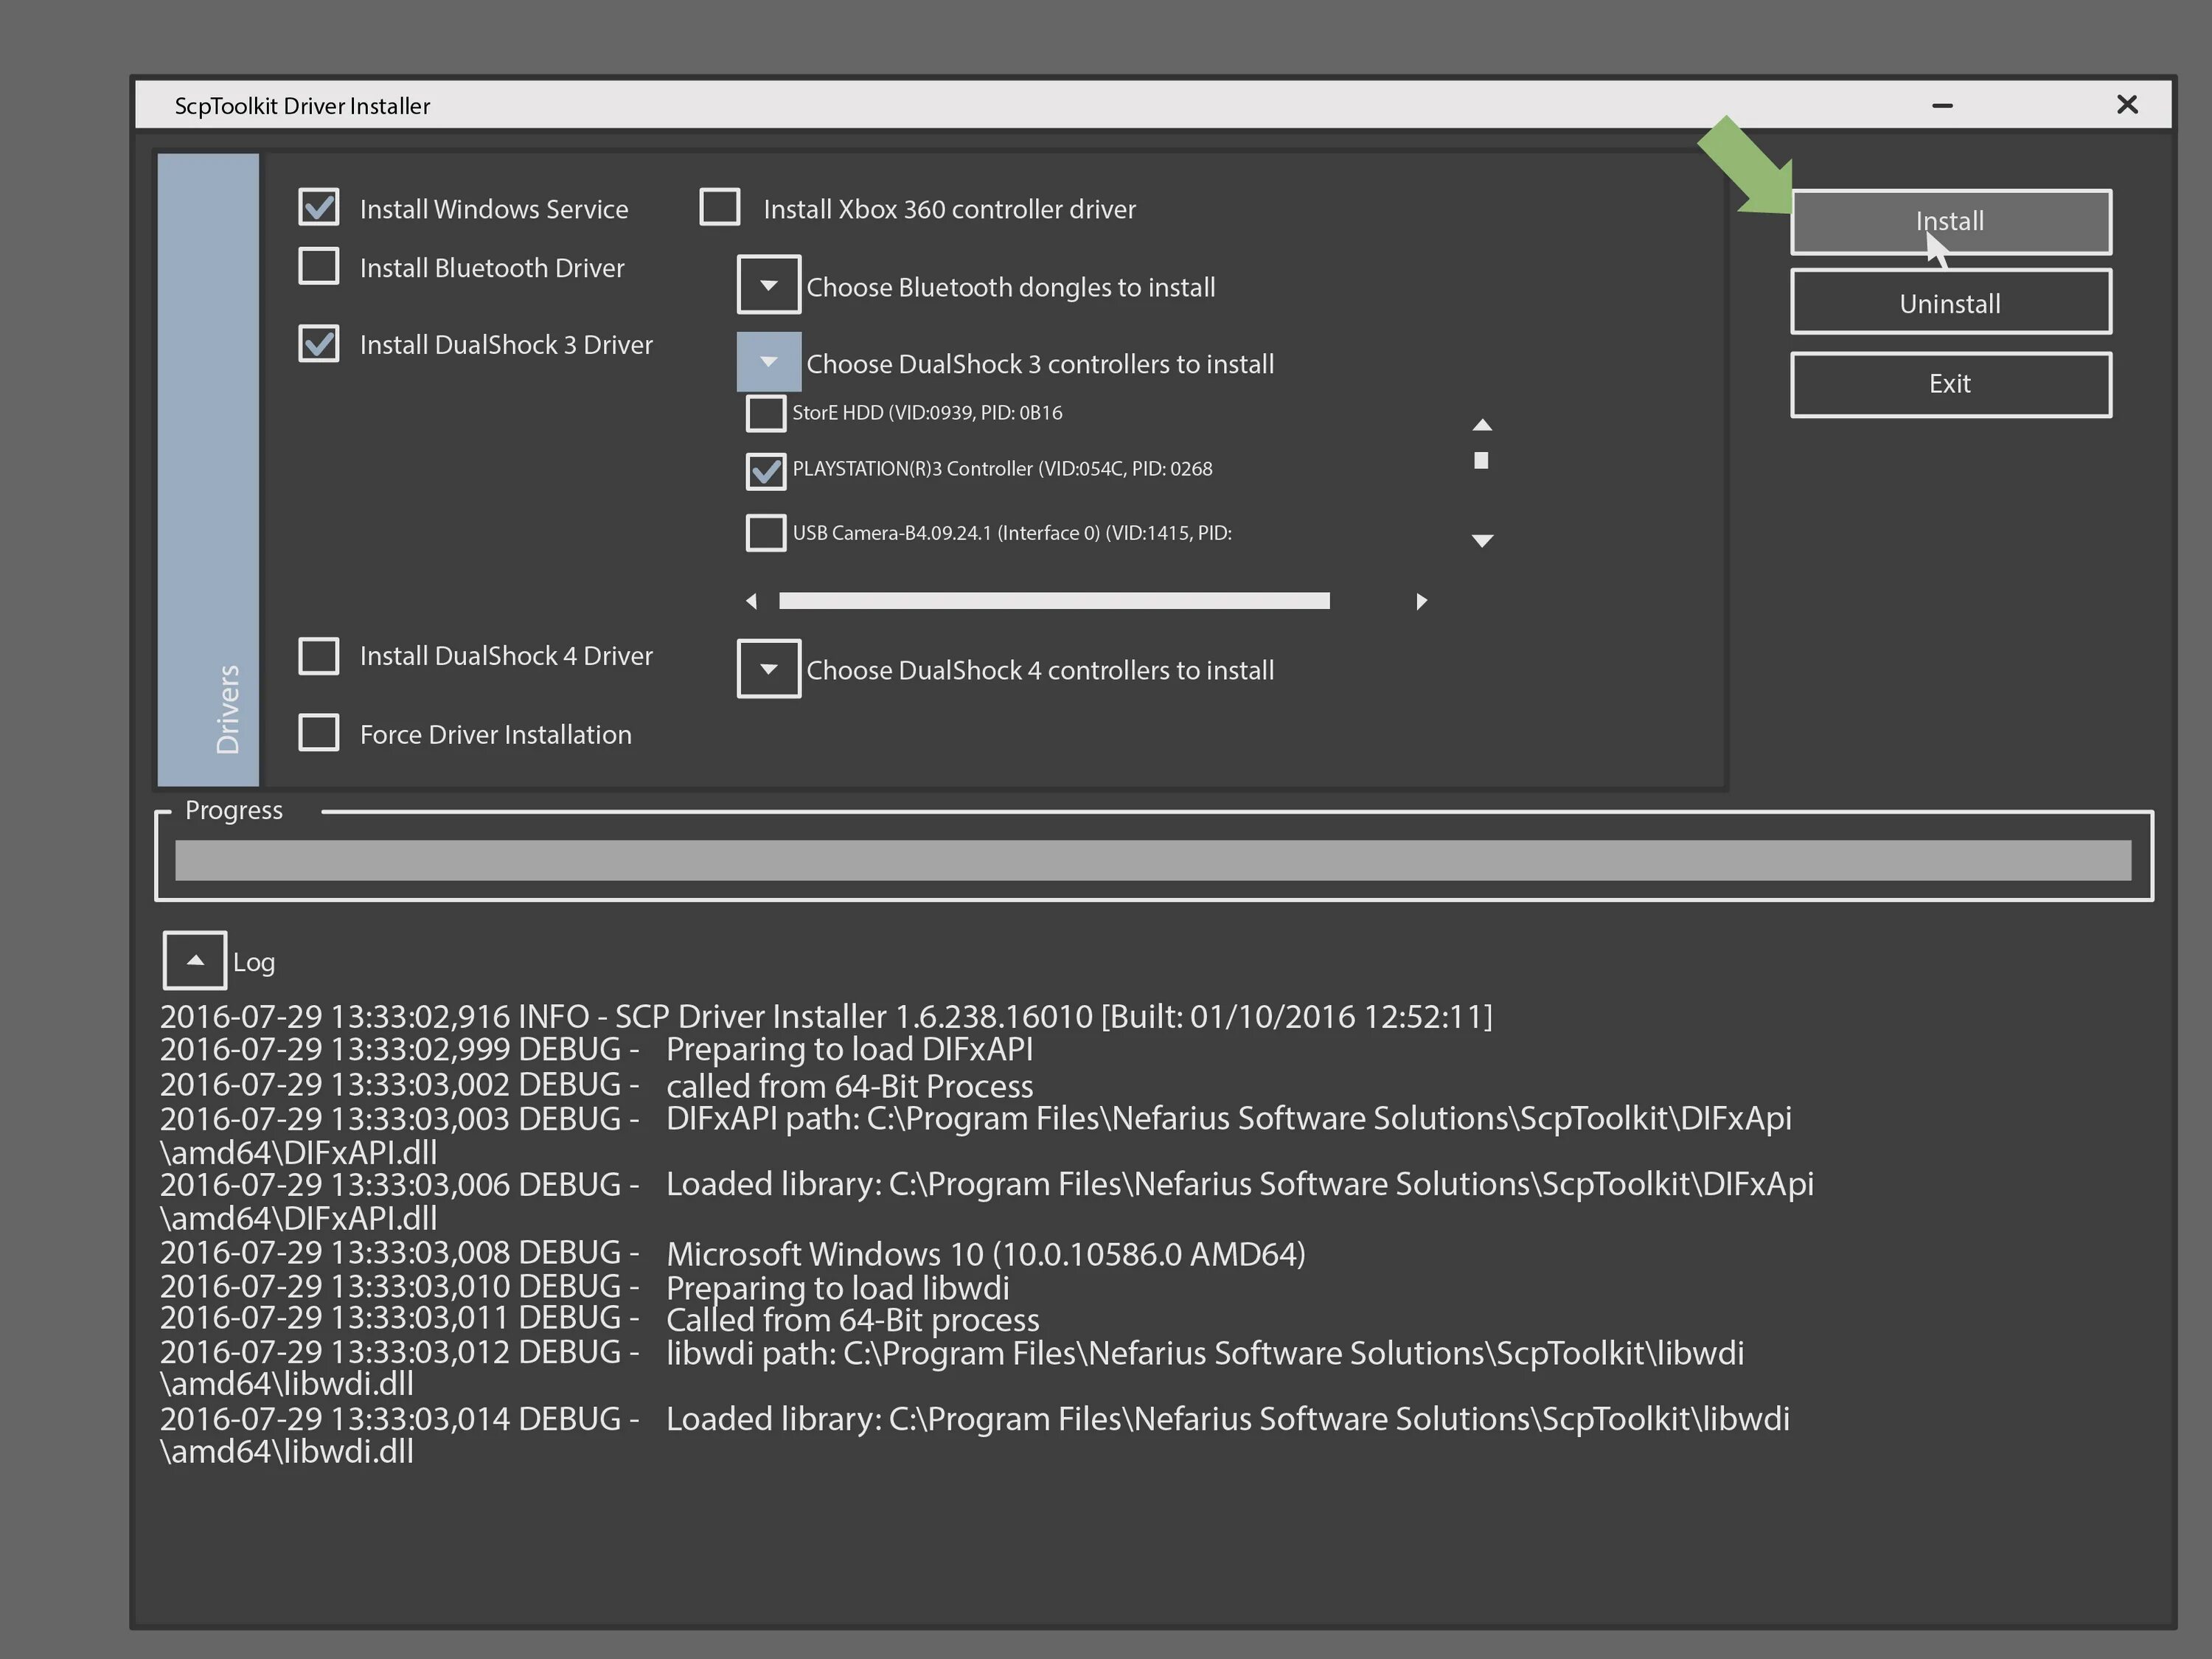This screenshot has width=2212, height=1659.
Task: Click horizontal scrollbar right arrow
Action: coord(1421,601)
